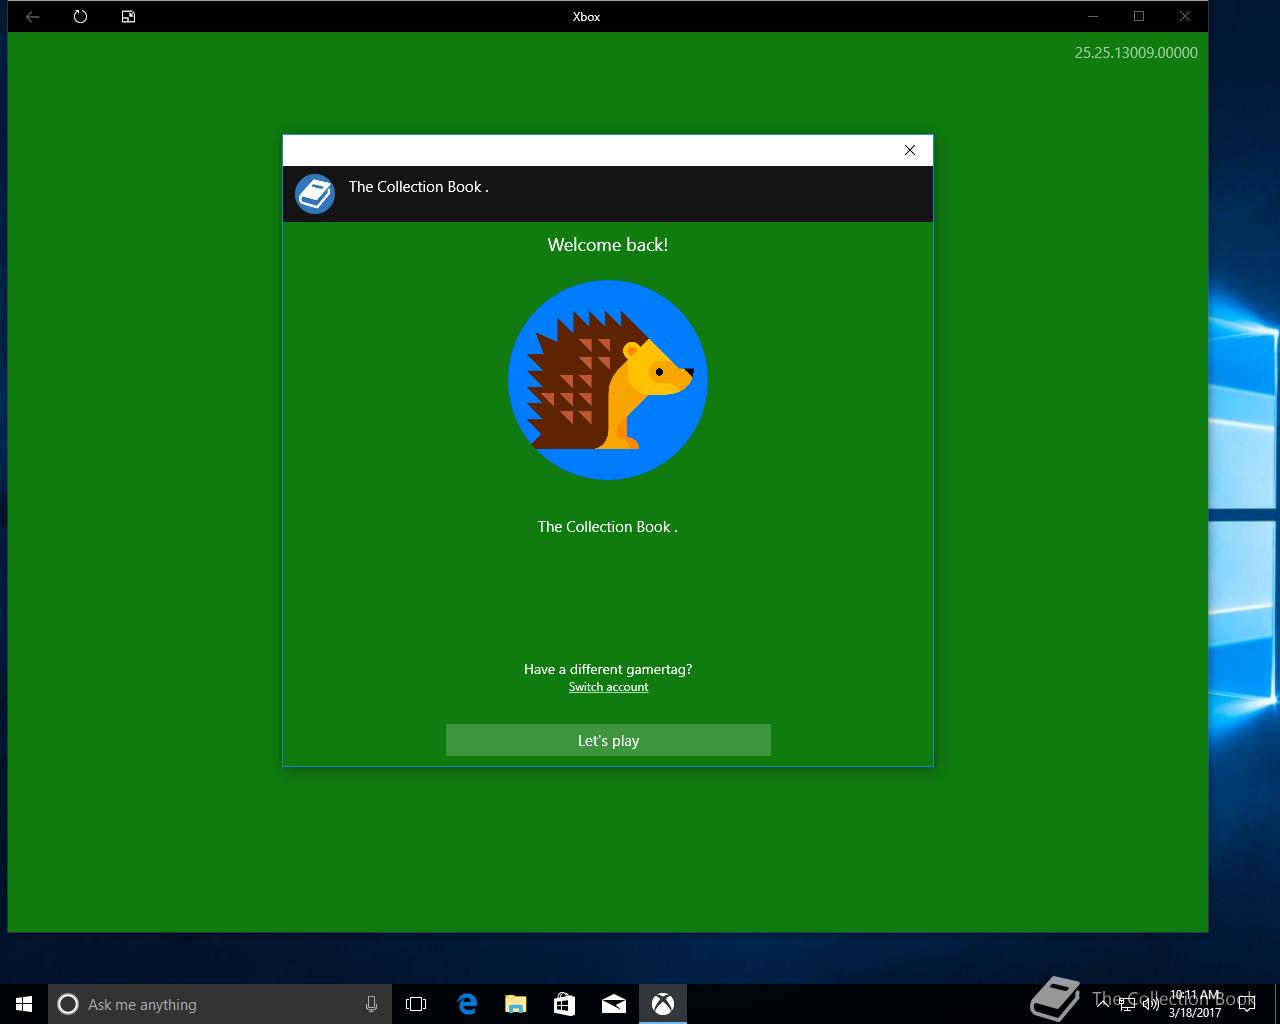The height and width of the screenshot is (1024, 1280).
Task: Click the version number 25.25.13009.00000
Action: (x=1136, y=53)
